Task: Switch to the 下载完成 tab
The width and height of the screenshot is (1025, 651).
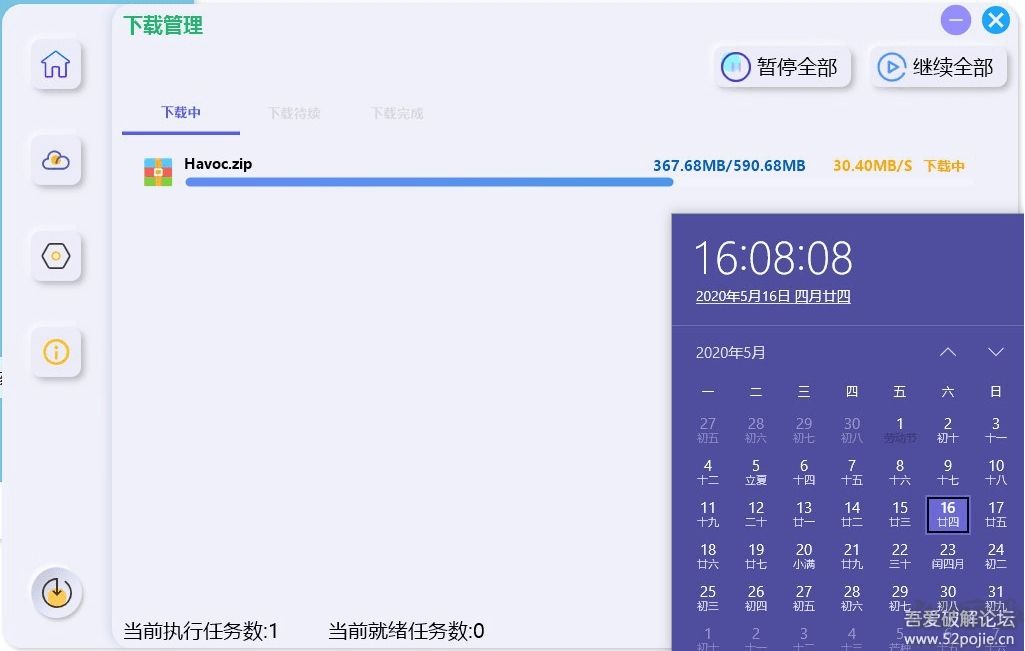Action: tap(397, 113)
